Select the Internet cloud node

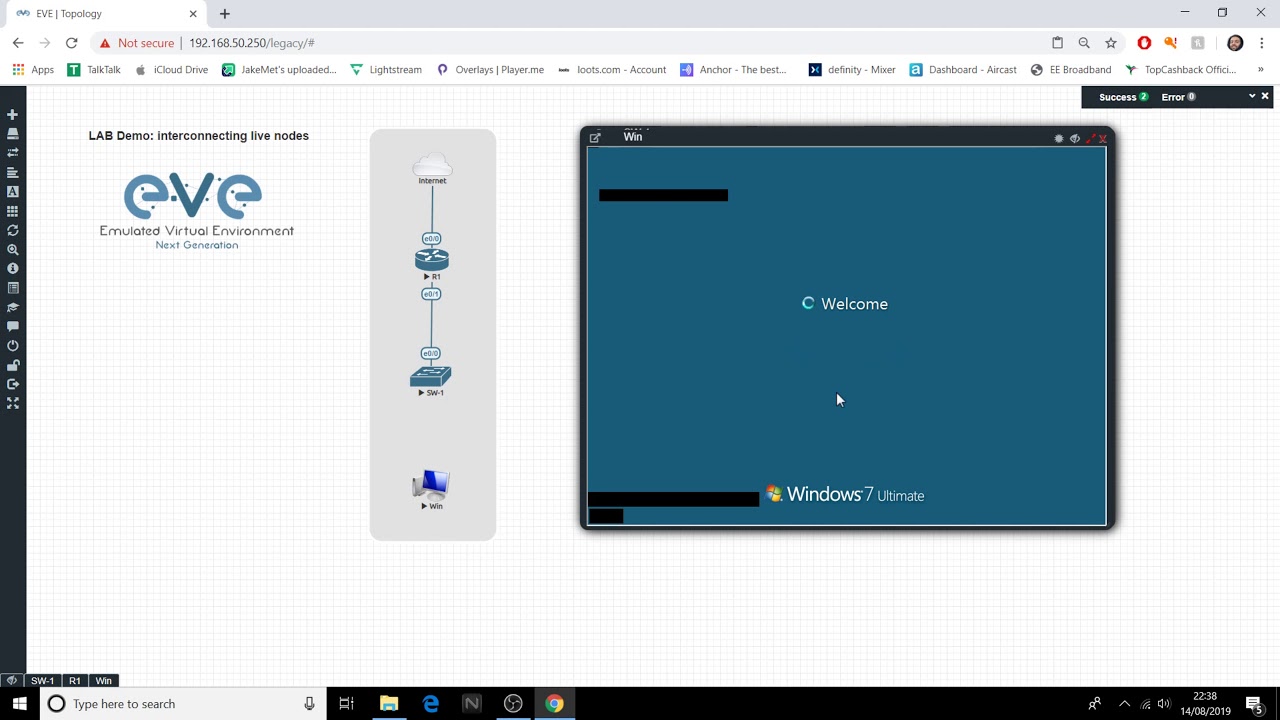click(x=432, y=166)
